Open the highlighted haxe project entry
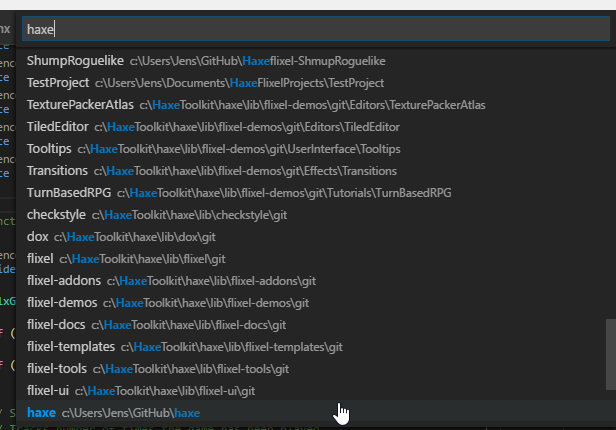 click(316, 412)
